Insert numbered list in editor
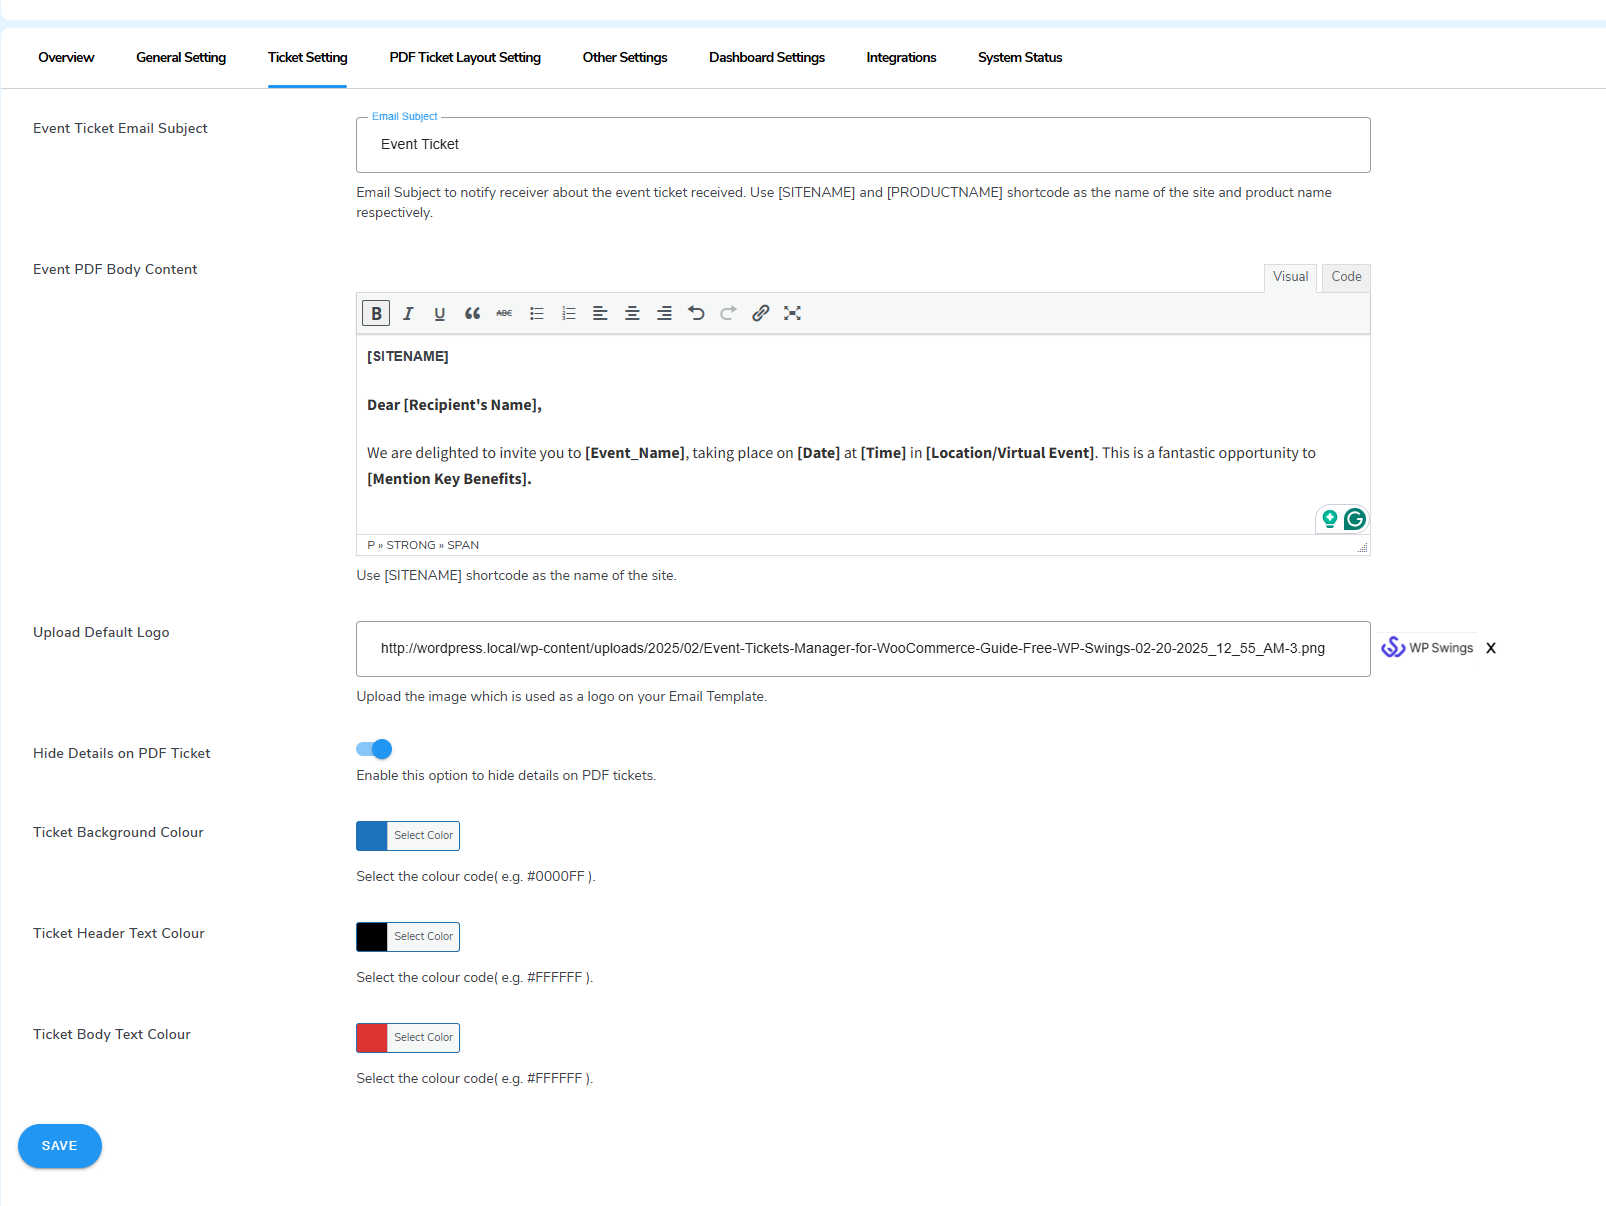The width and height of the screenshot is (1606, 1206). click(568, 313)
